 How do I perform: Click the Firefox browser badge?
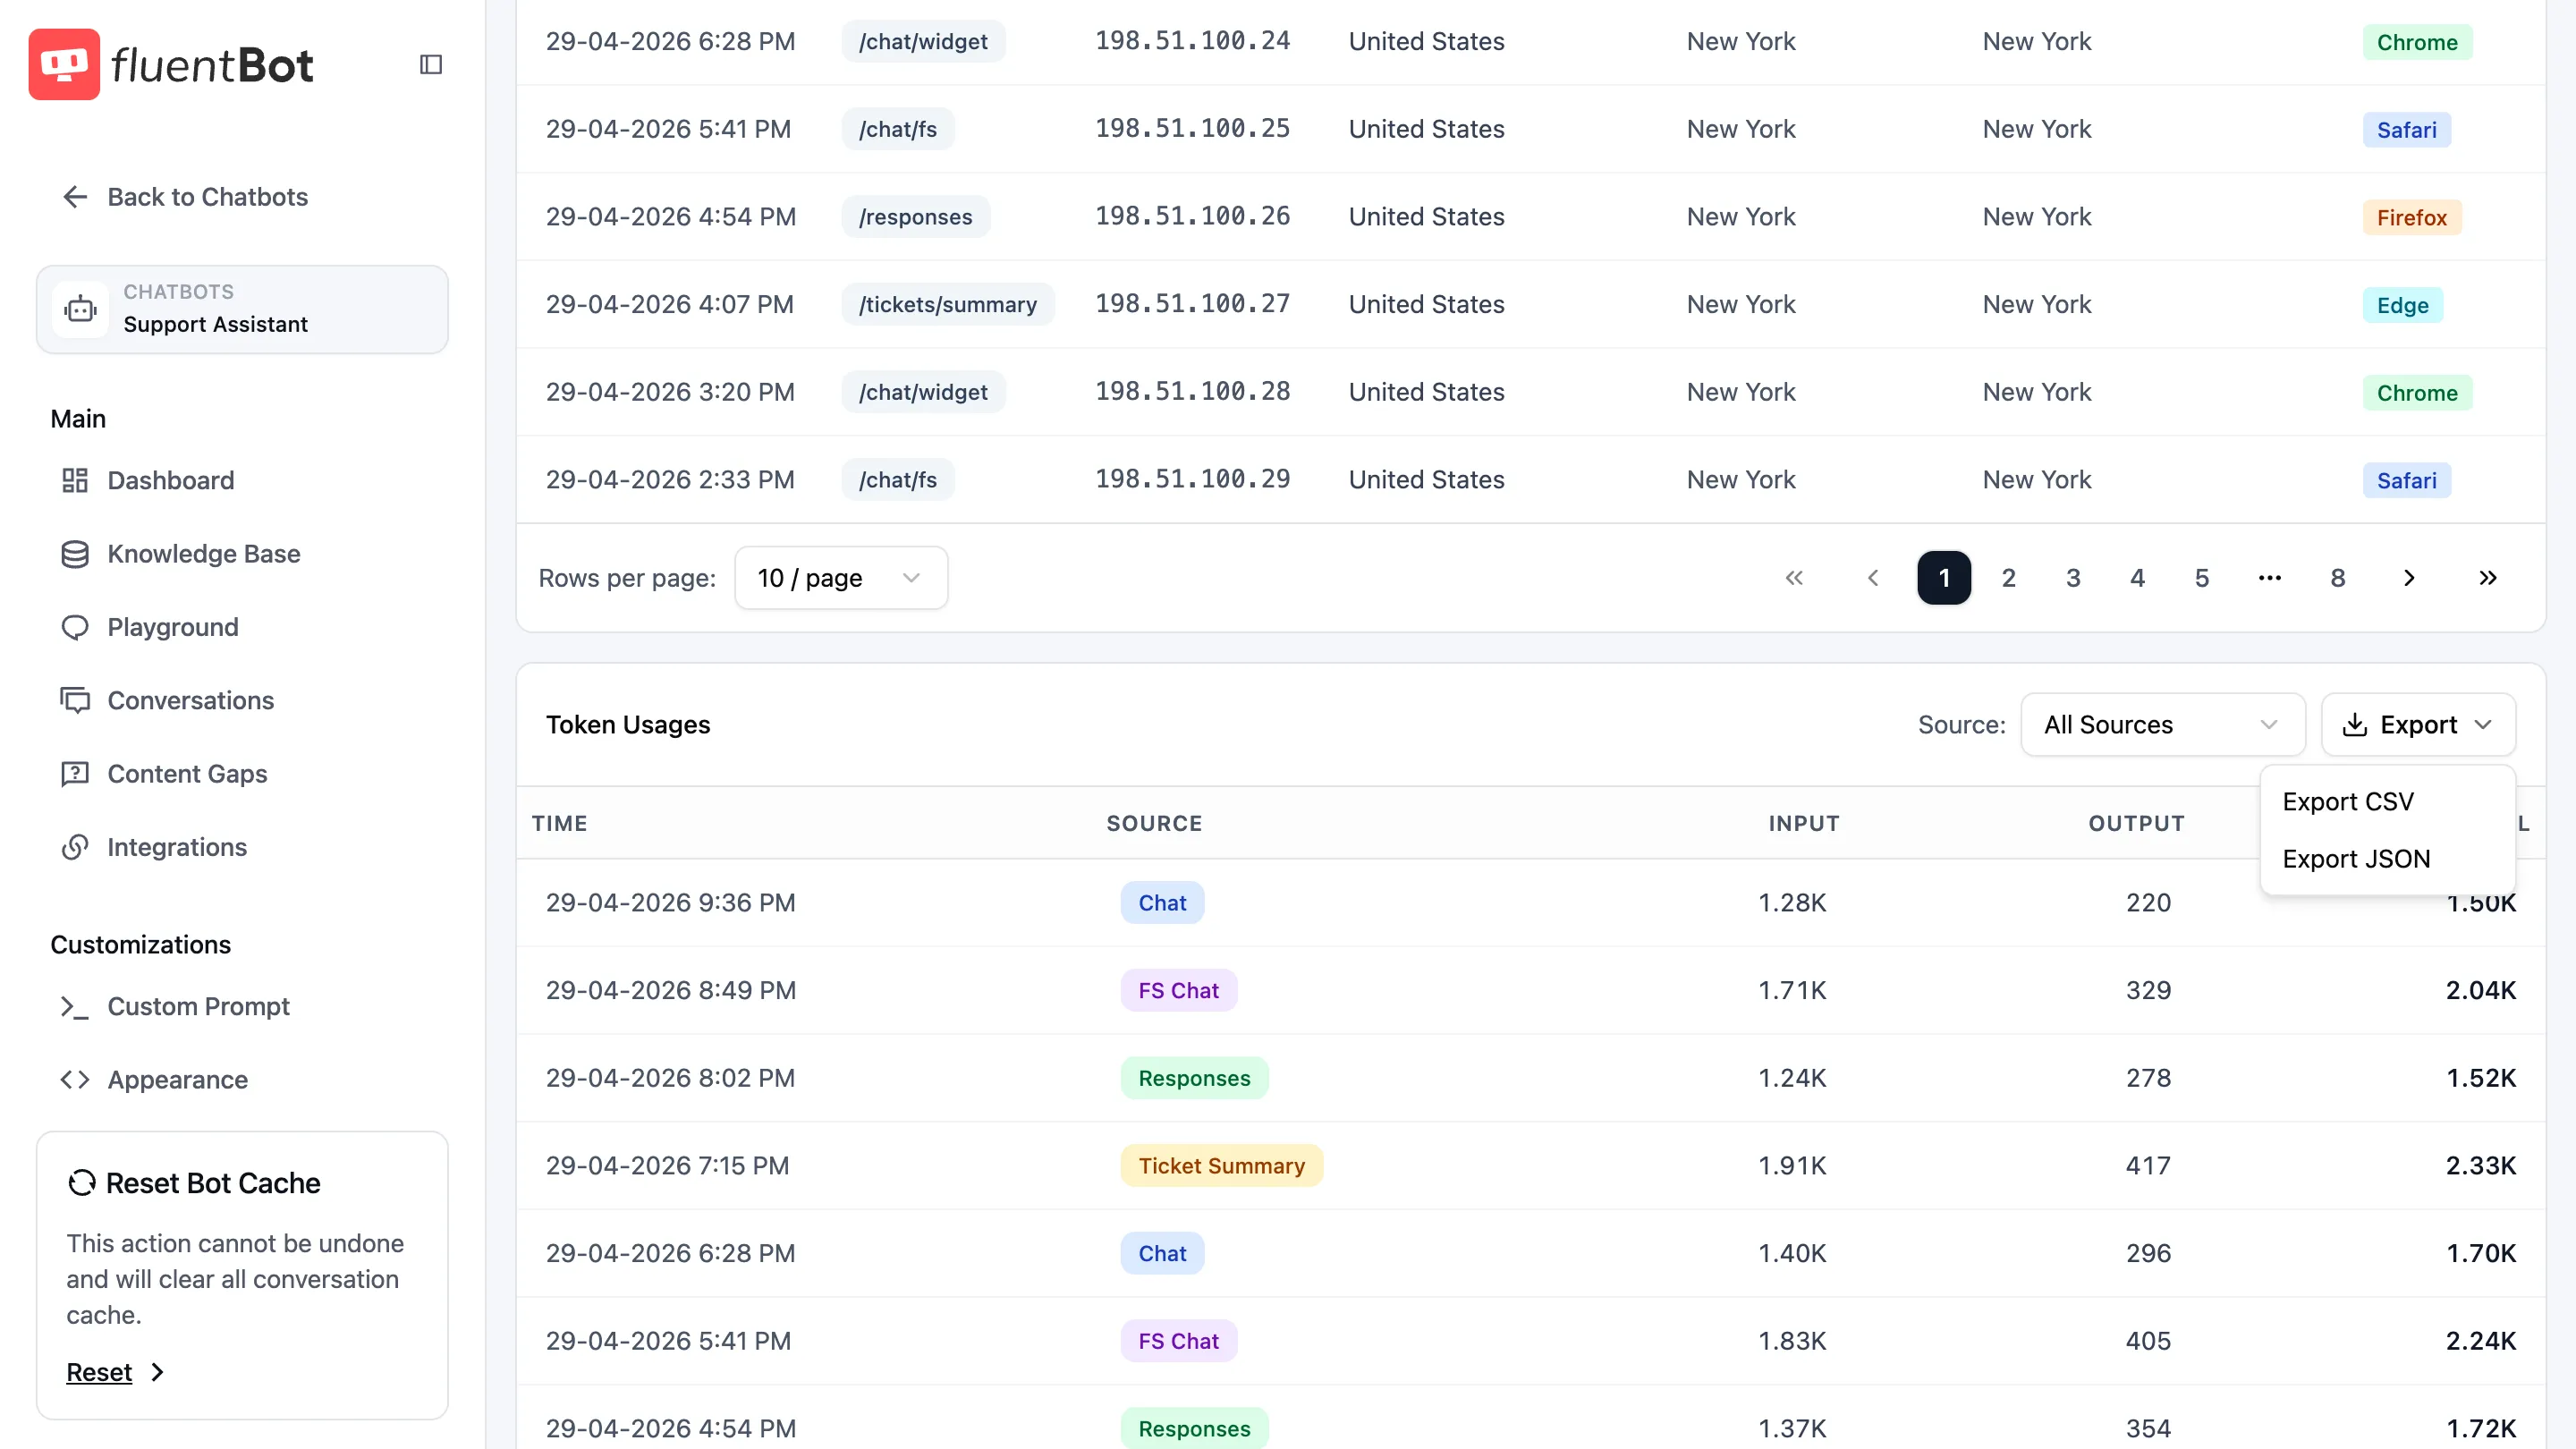[2411, 217]
